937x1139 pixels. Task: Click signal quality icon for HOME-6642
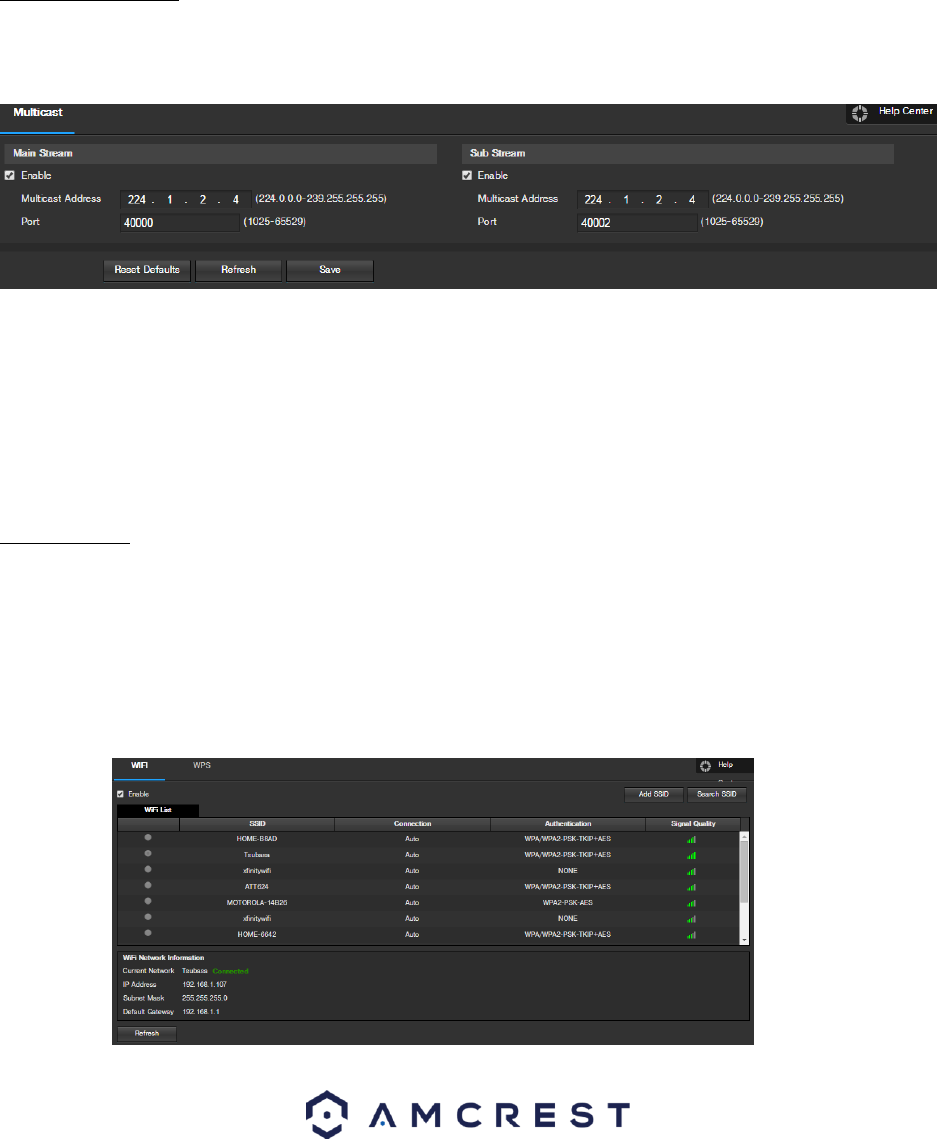[690, 934]
